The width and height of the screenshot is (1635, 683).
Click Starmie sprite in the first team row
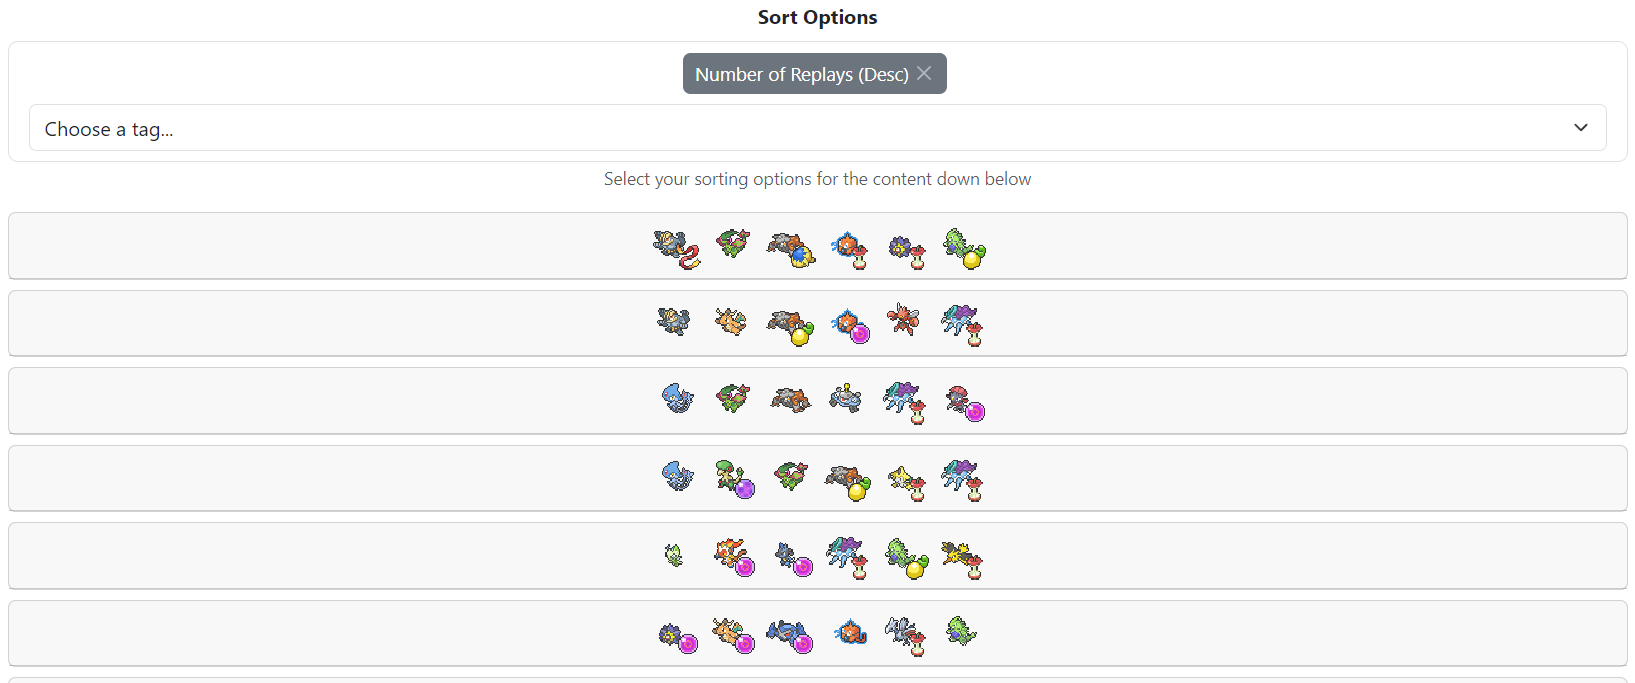pyautogui.click(x=908, y=250)
